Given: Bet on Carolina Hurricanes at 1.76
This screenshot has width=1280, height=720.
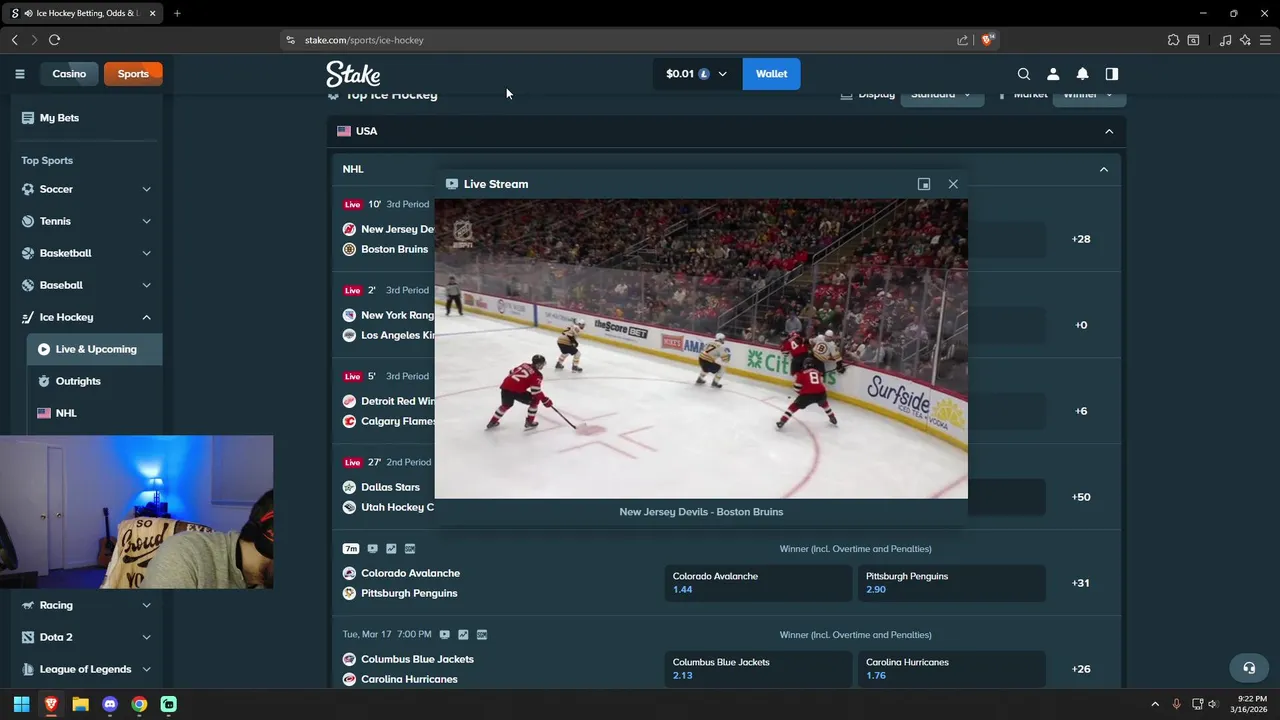Looking at the screenshot, I should point(951,669).
